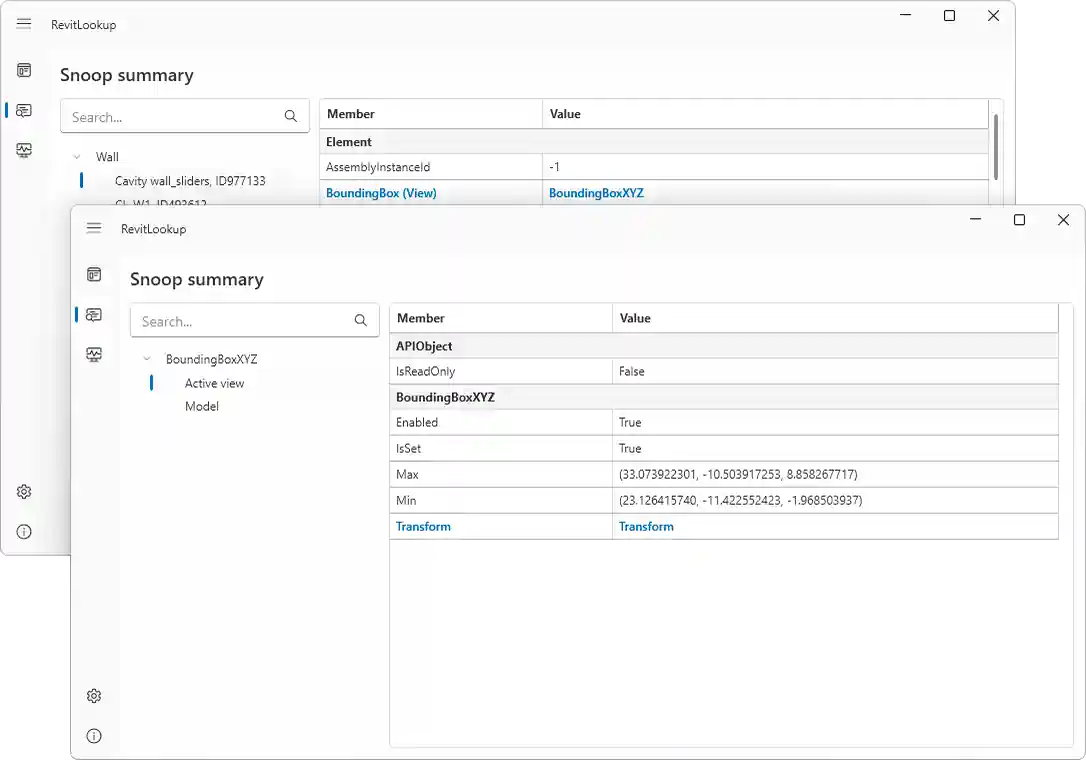The width and height of the screenshot is (1086, 760).
Task: Open the hamburger menu in the back RevitLookup window
Action: pos(24,24)
